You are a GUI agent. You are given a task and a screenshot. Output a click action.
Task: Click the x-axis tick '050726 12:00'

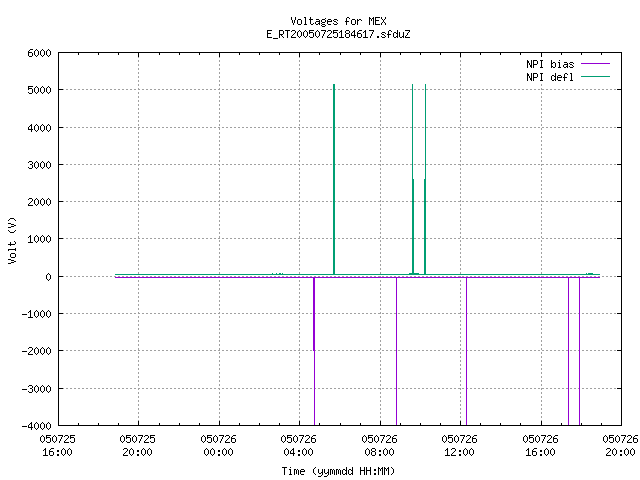click(x=460, y=446)
